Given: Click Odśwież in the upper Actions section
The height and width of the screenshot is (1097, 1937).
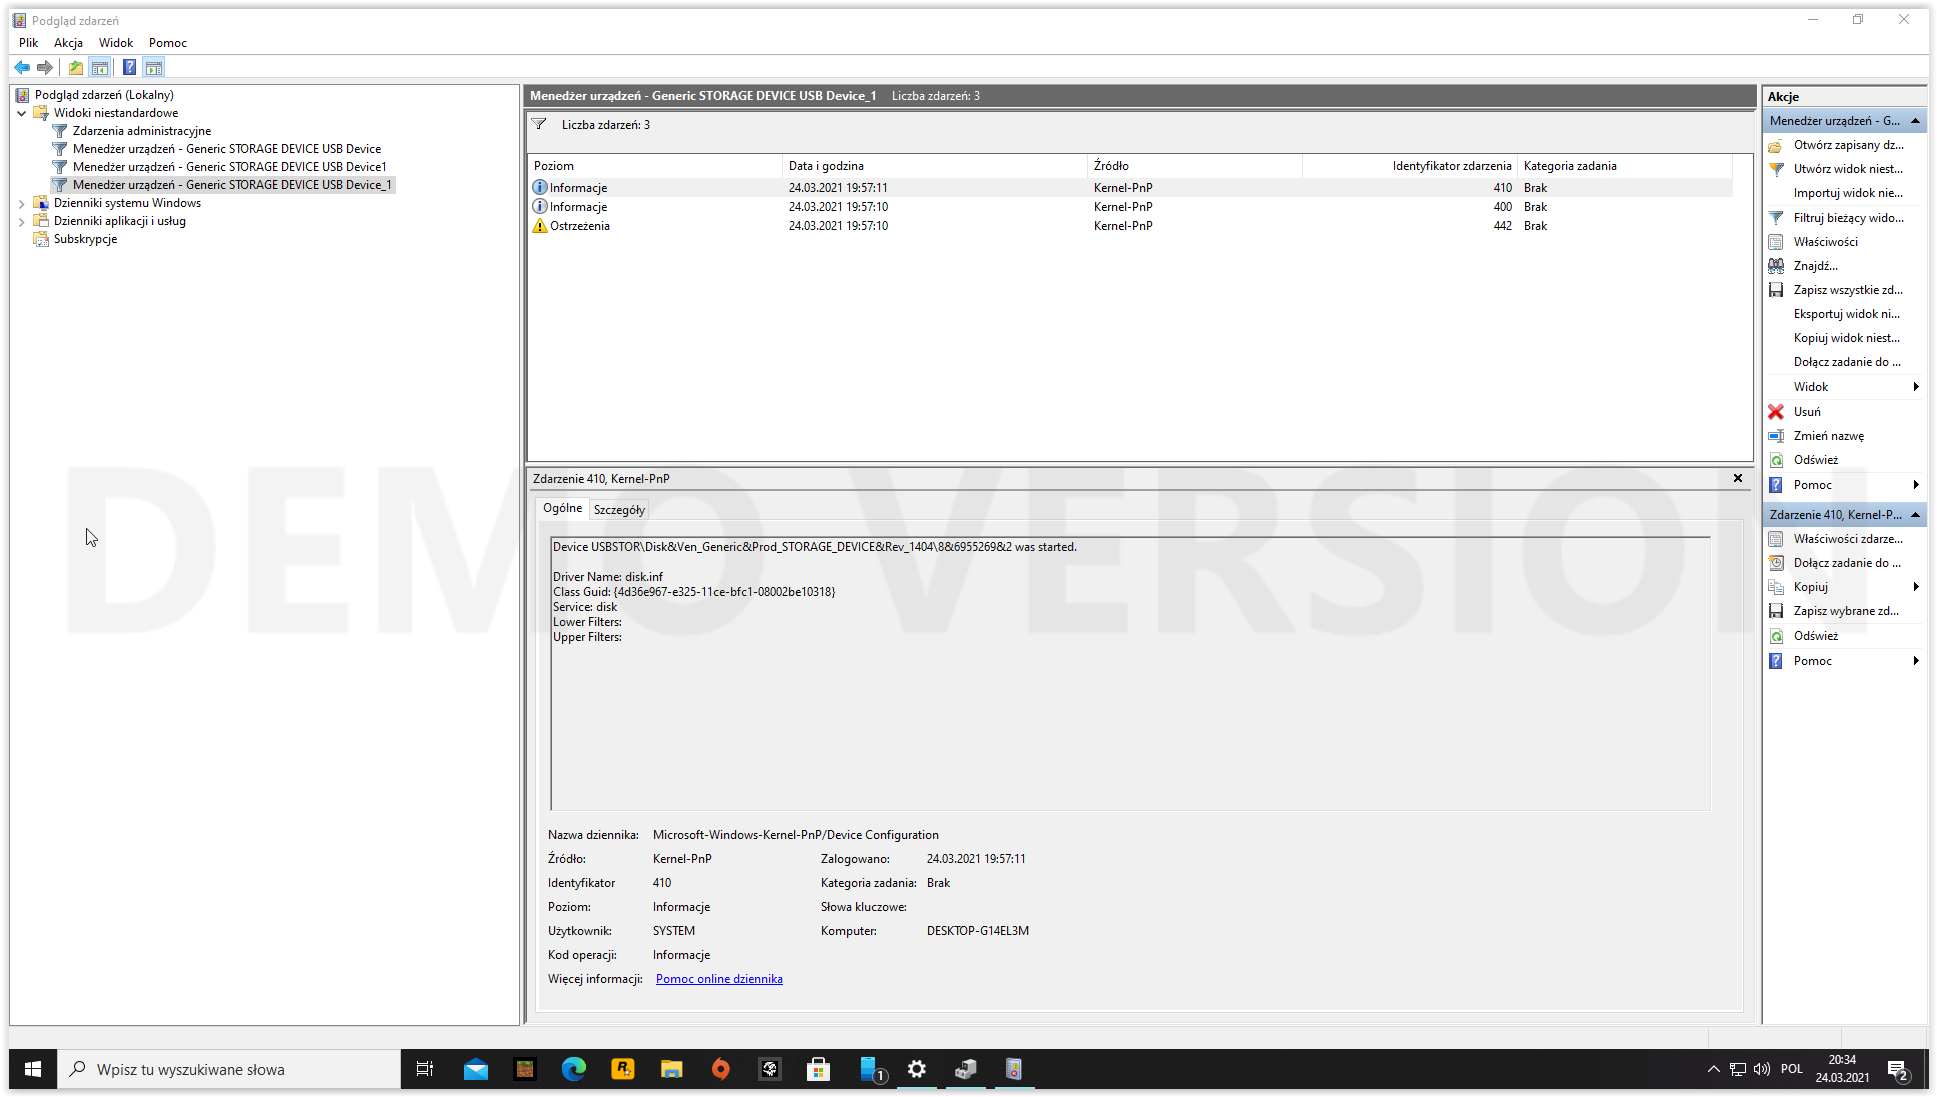Looking at the screenshot, I should pos(1815,460).
